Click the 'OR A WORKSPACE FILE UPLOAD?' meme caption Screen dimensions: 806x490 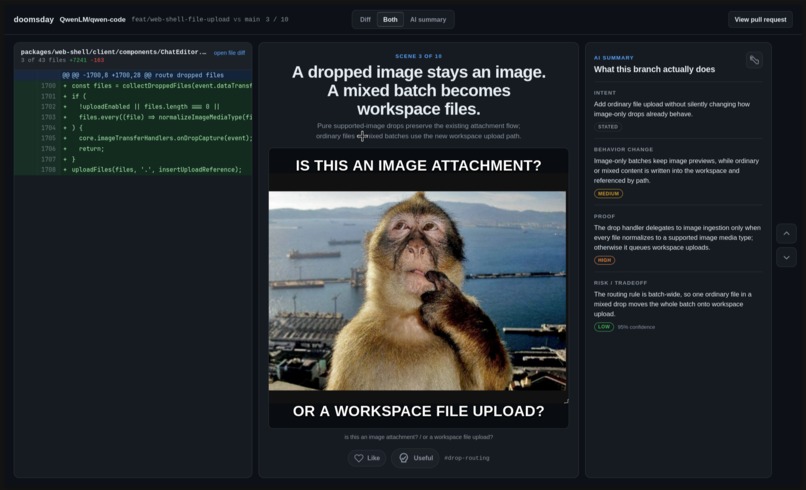tap(418, 411)
